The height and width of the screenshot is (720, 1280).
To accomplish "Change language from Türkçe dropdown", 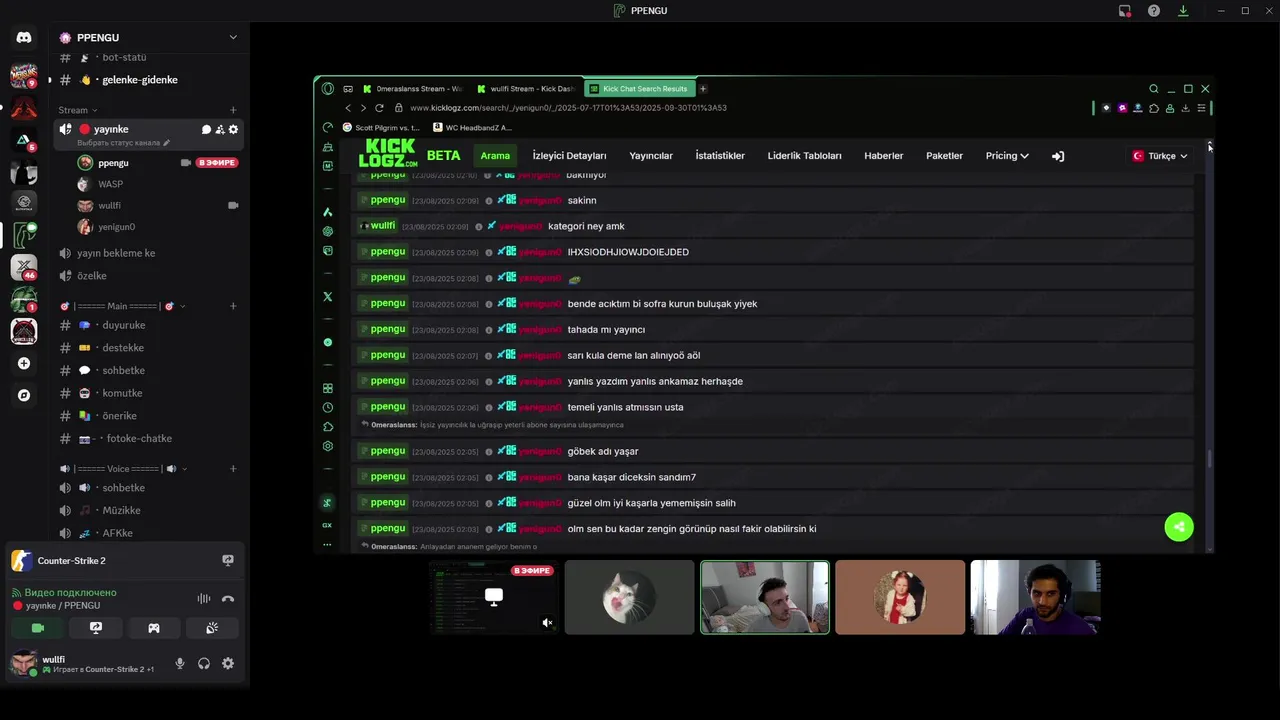I will pos(1160,156).
